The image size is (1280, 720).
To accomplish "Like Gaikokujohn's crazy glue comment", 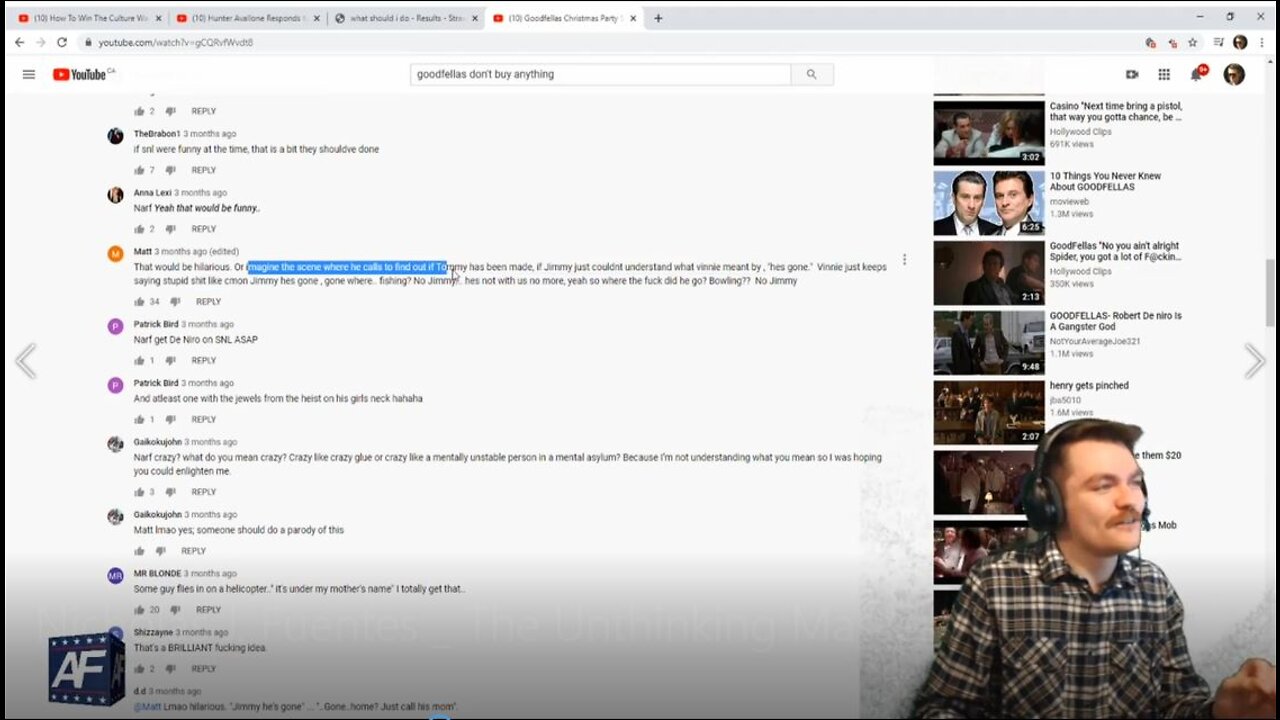I will (x=140, y=492).
